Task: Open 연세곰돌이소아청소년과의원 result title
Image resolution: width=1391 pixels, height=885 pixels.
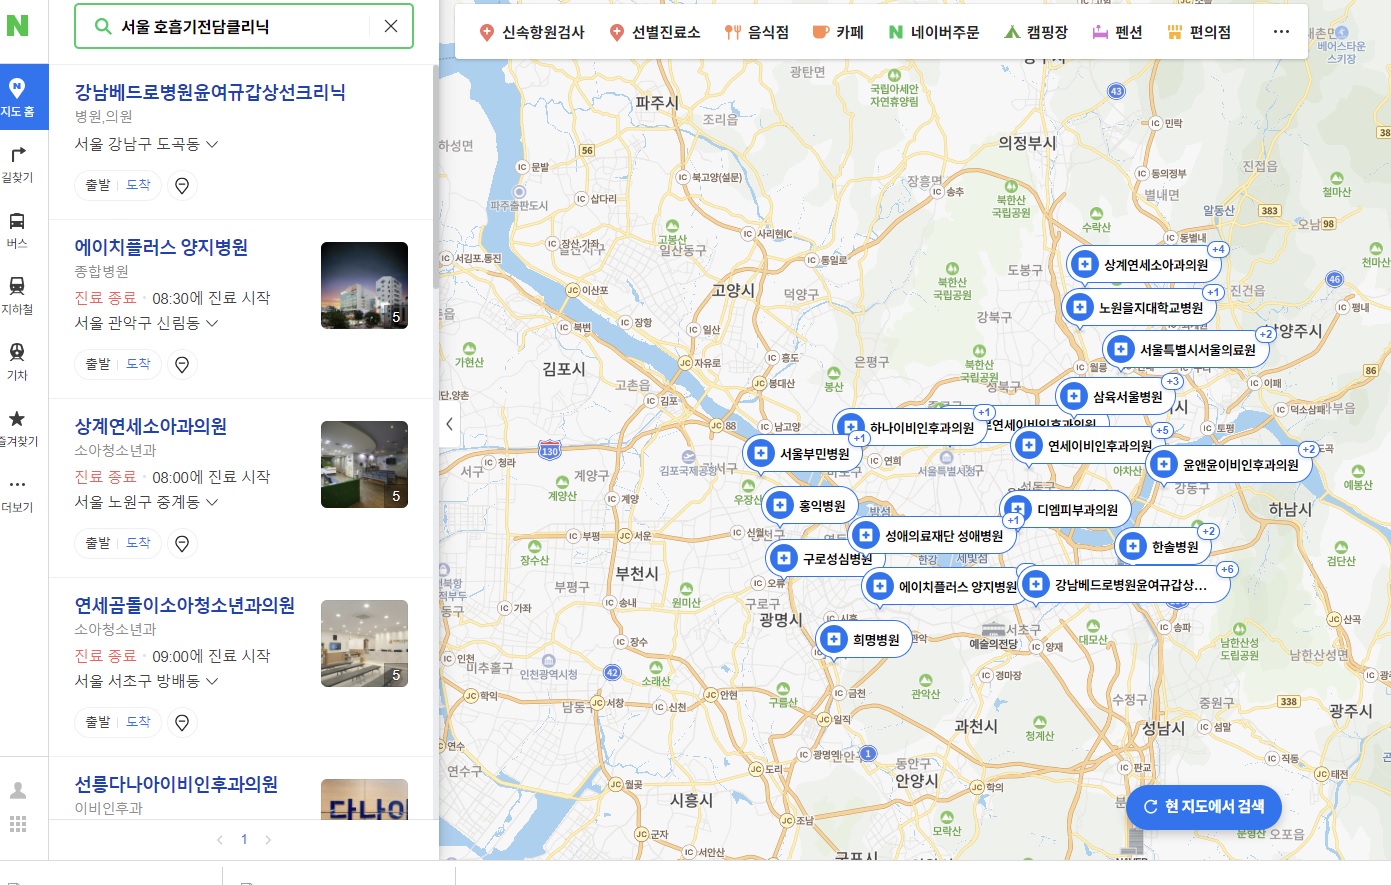Action: point(185,605)
